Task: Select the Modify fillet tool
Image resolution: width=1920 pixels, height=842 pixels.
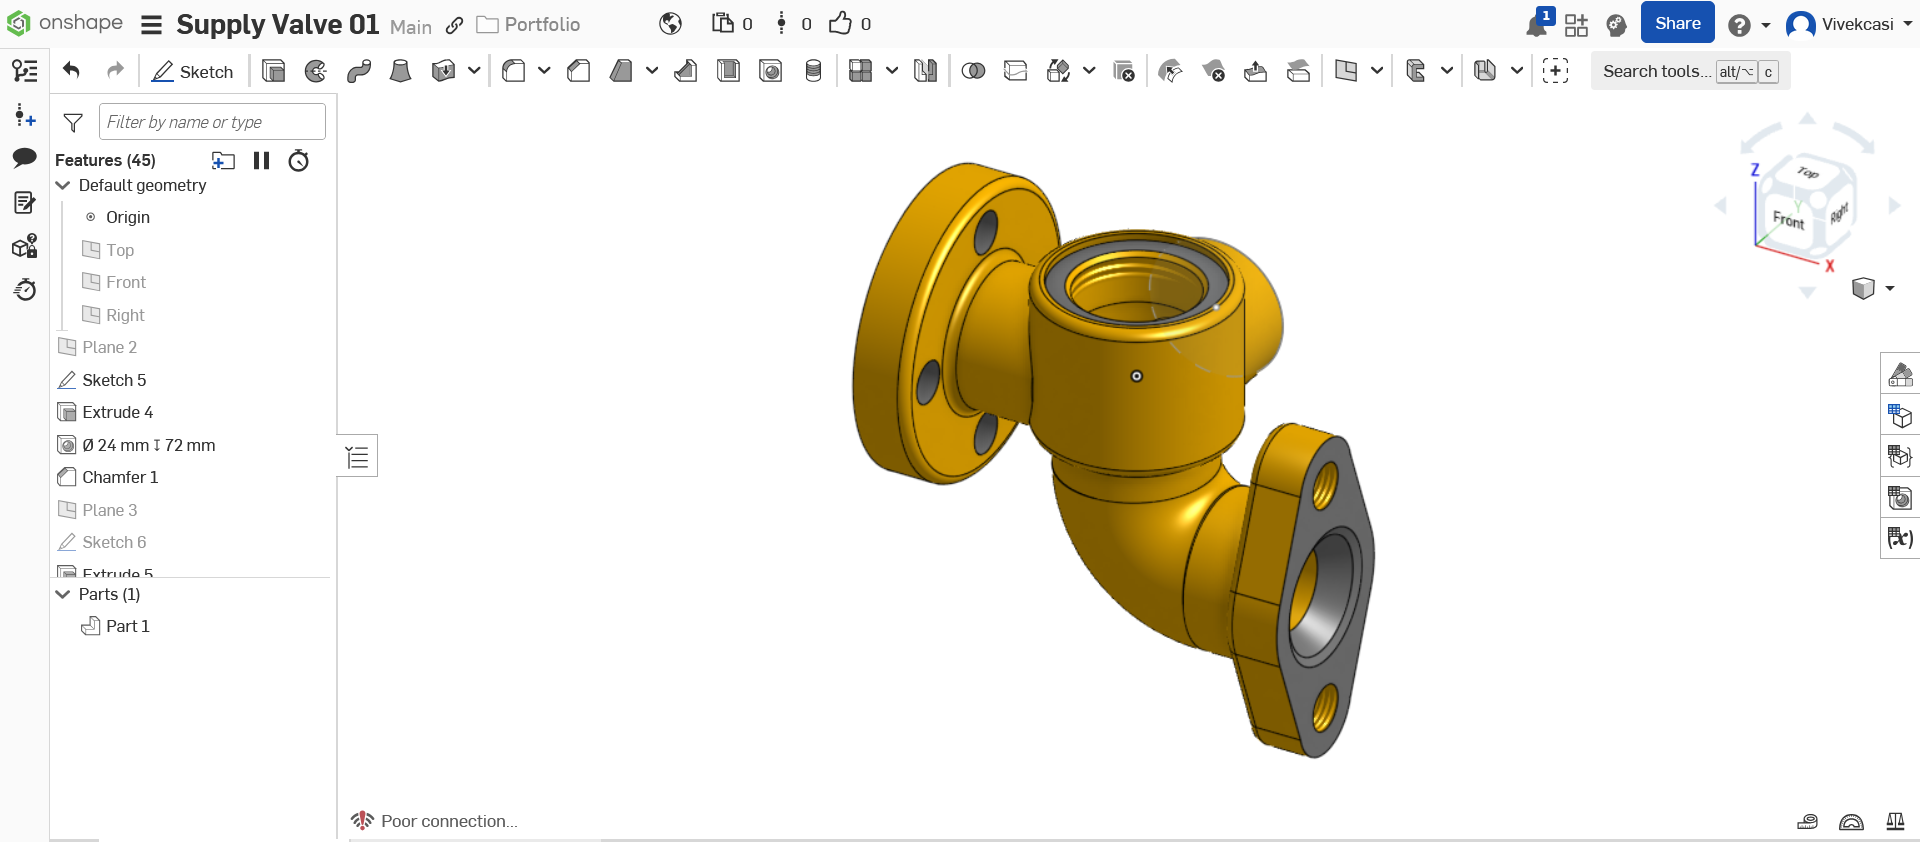Action: click(x=1170, y=71)
